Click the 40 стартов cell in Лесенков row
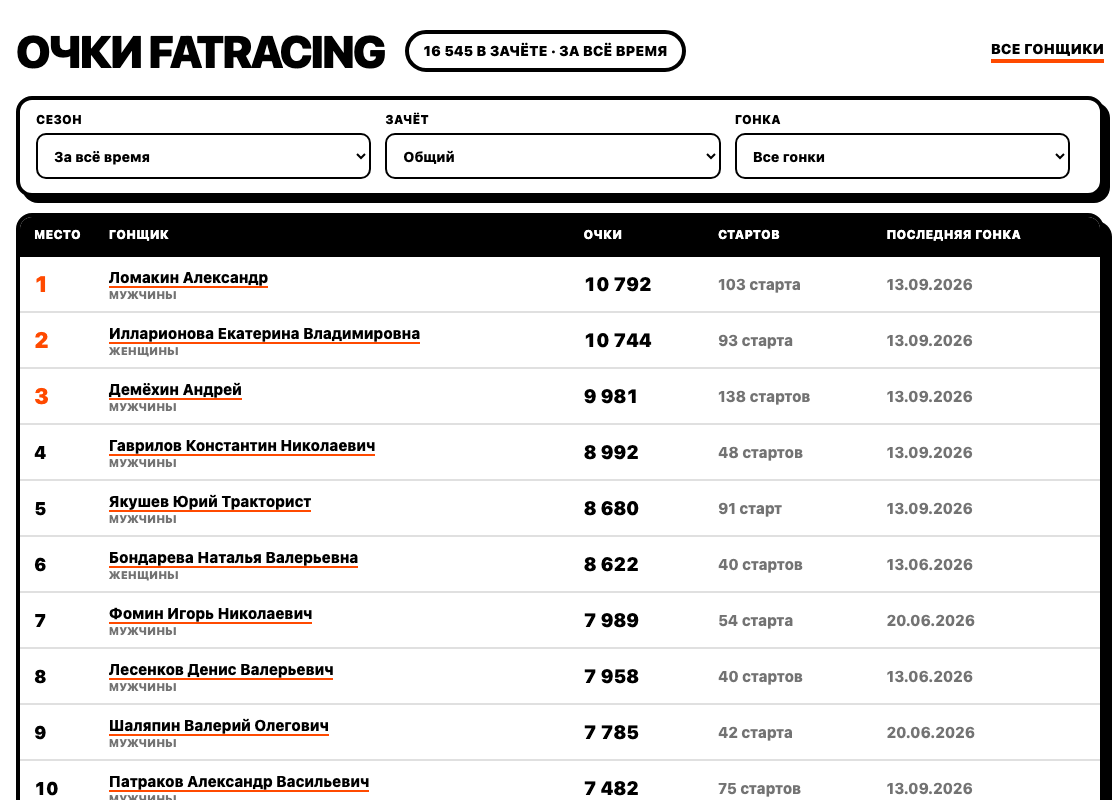Image resolution: width=1120 pixels, height=800 pixels. point(760,676)
